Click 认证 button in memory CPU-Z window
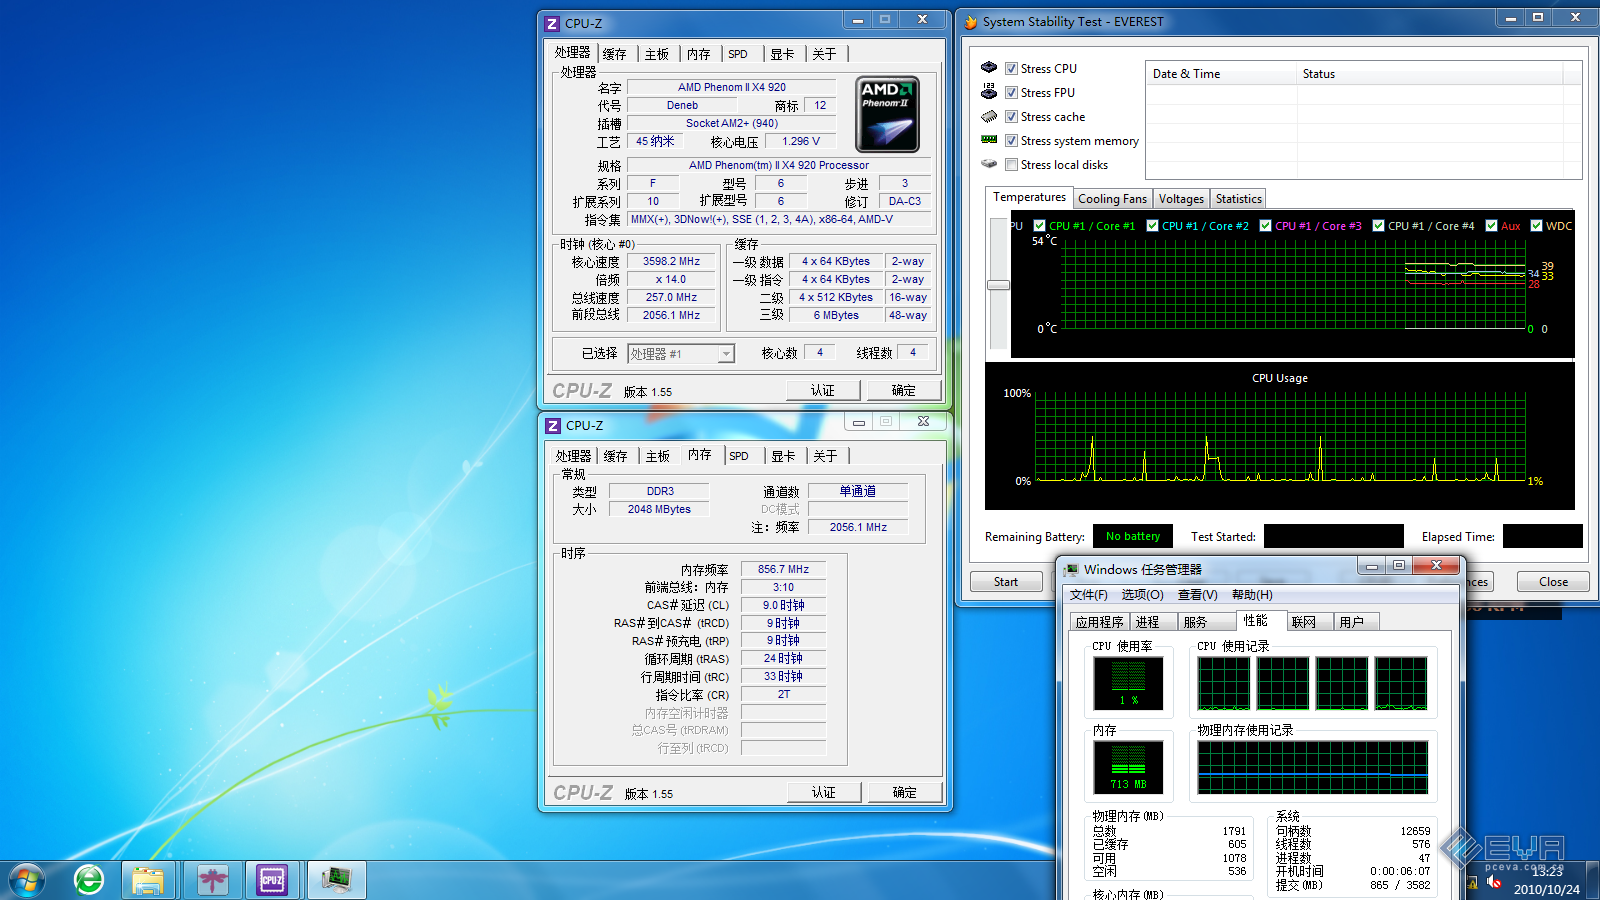Viewport: 1600px width, 900px height. tap(824, 792)
